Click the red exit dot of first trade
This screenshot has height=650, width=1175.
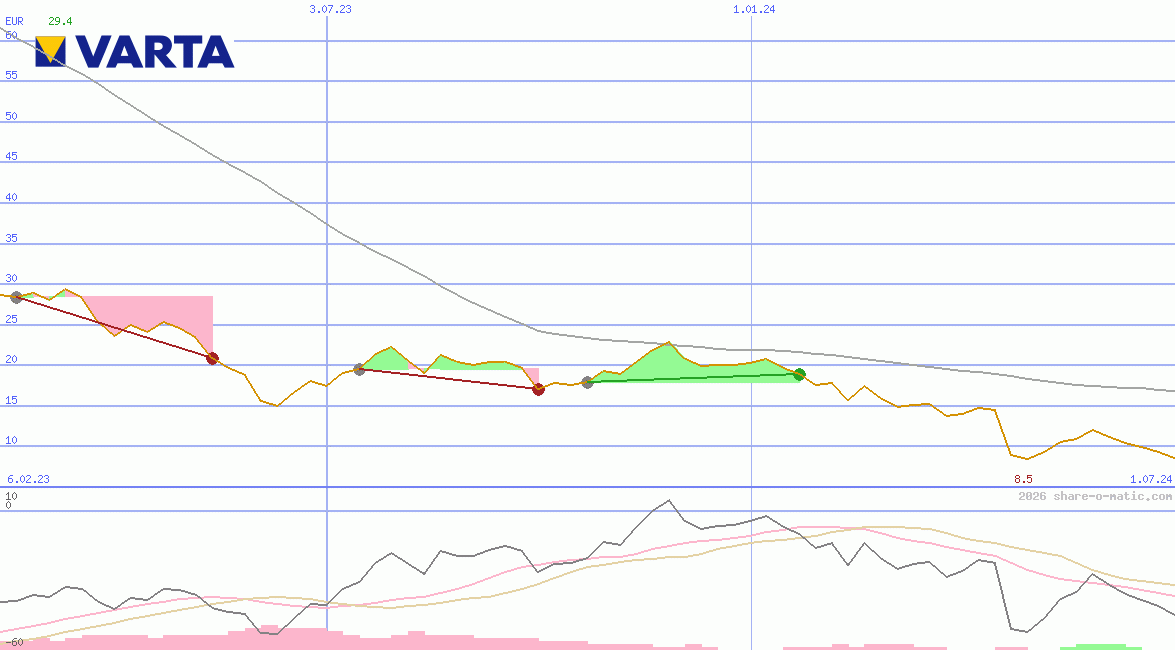point(212,358)
